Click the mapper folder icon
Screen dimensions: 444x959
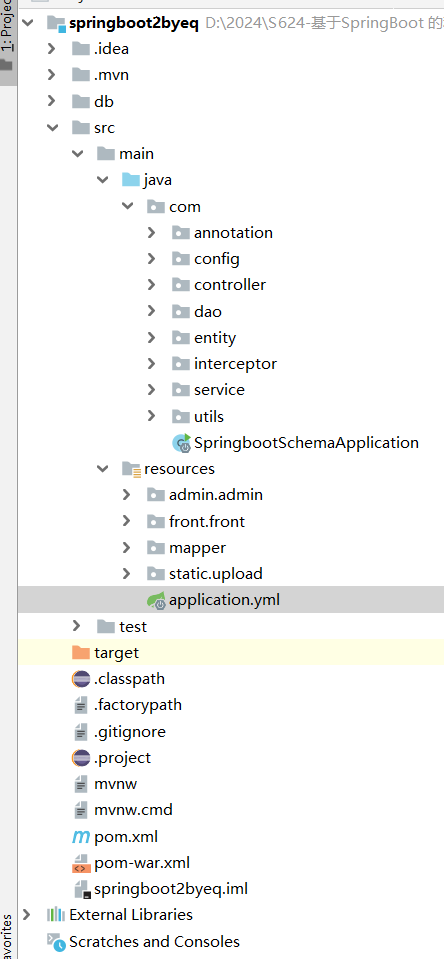156,547
